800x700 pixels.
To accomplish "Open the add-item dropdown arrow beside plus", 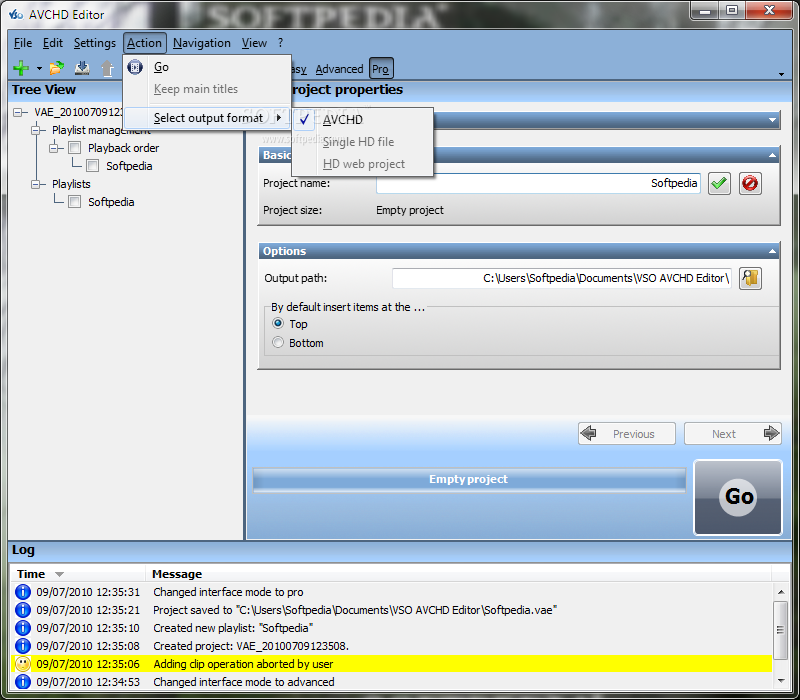I will (39, 68).
